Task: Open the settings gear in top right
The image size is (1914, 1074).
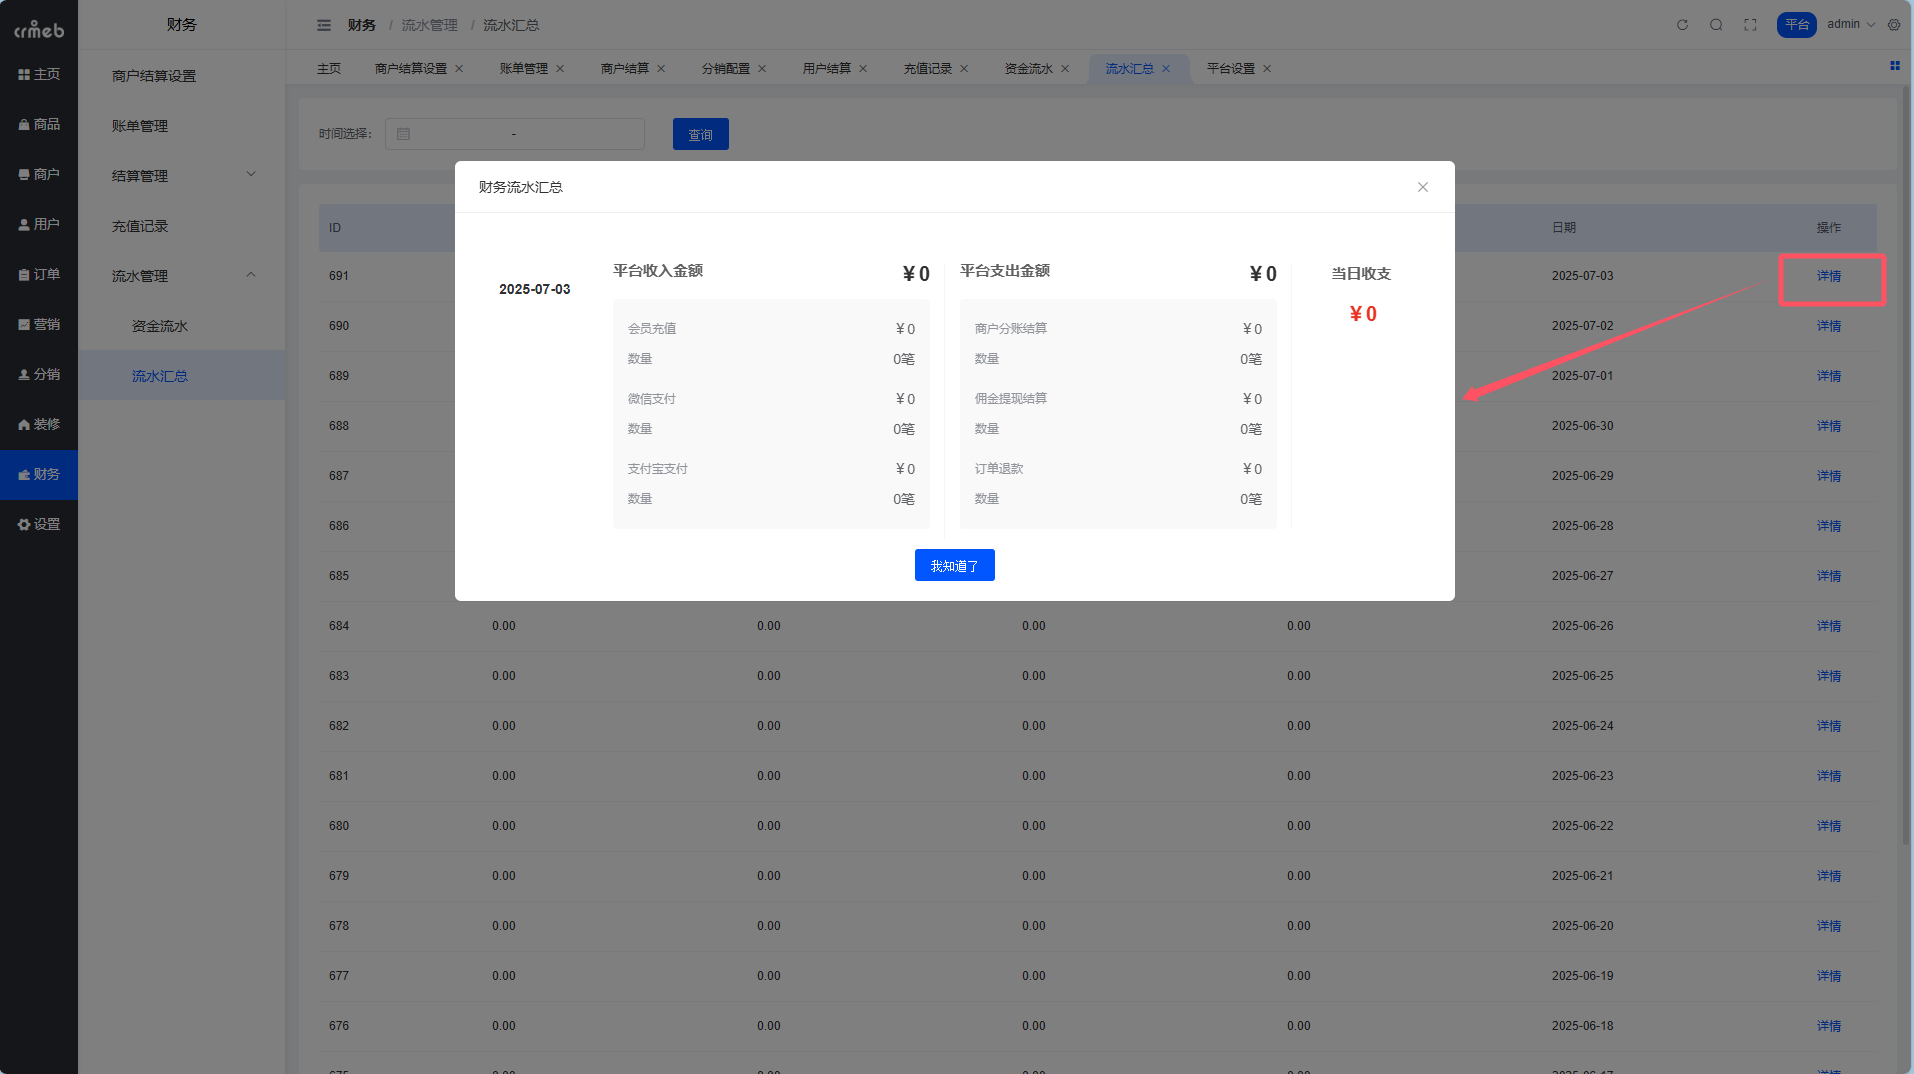Action: point(1894,25)
